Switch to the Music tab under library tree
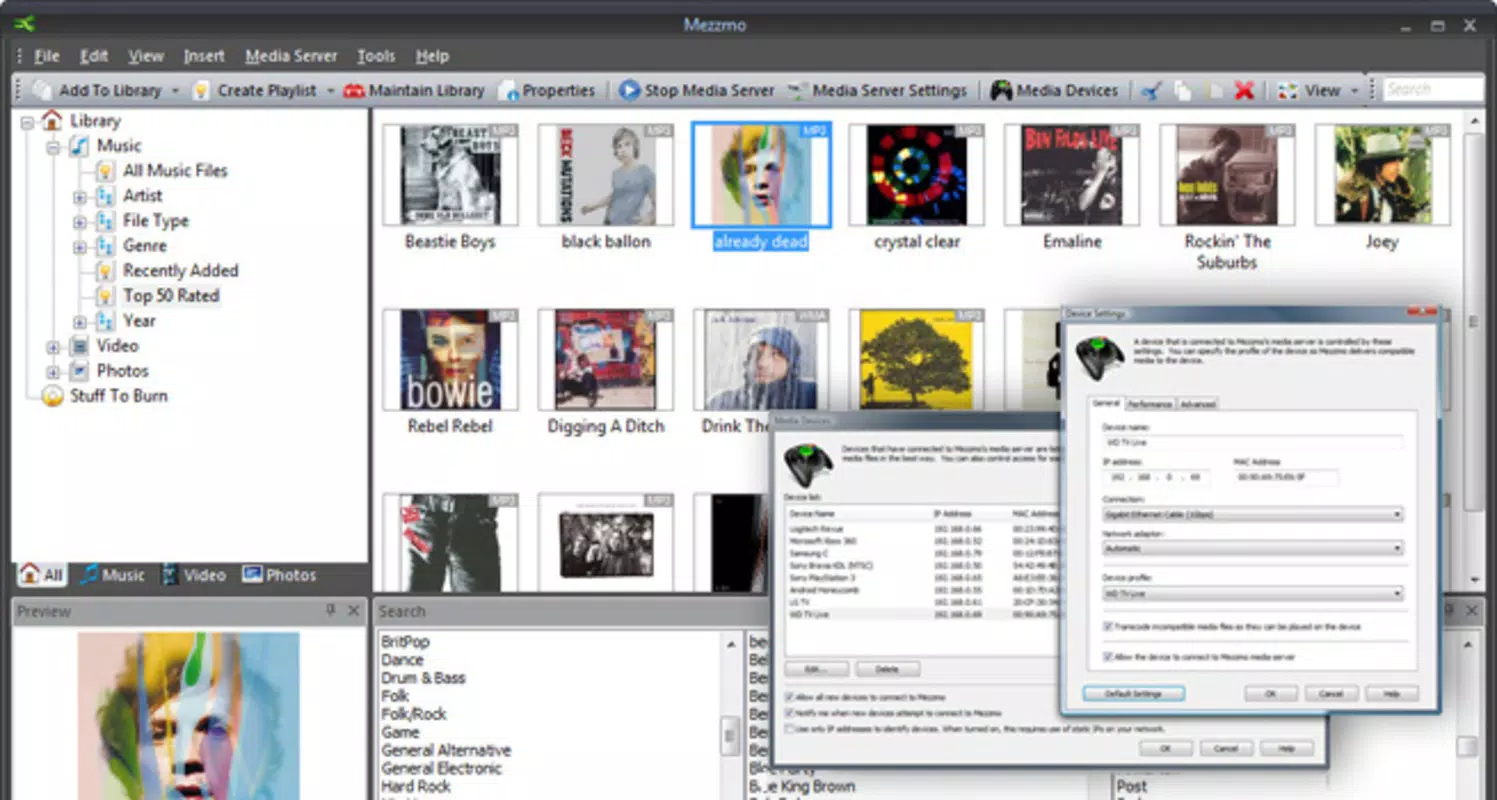1497x800 pixels. pos(113,575)
